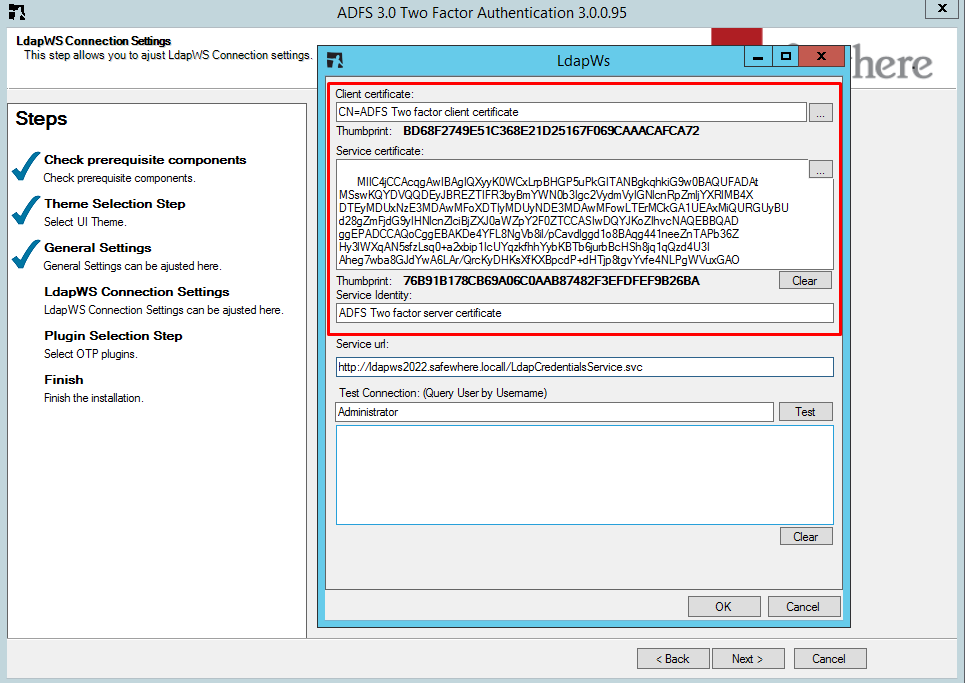Viewport: 965px width, 683px height.
Task: Close the ADFS installer window
Action: [x=942, y=9]
